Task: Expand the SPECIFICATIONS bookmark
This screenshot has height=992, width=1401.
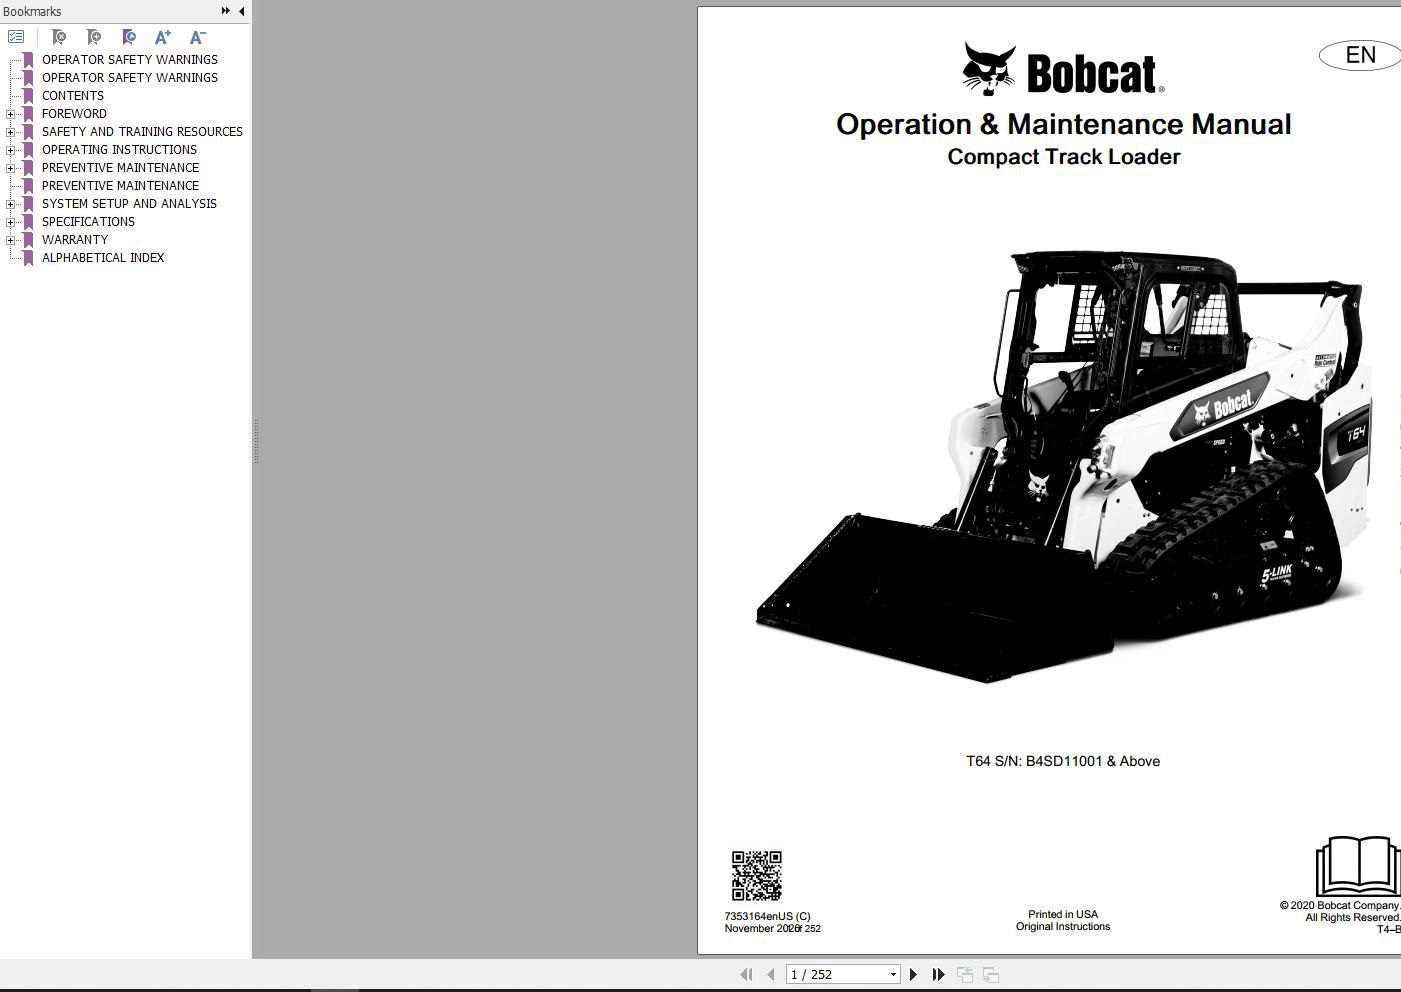Action: (10, 221)
